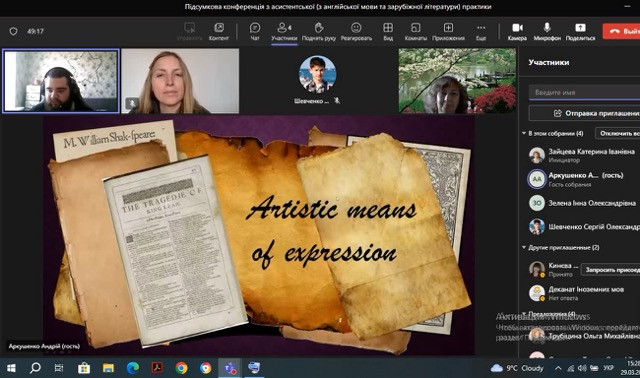Open weather widget showing 9°C Cloudy
Viewport: 640px width, 378px height.
tap(517, 368)
